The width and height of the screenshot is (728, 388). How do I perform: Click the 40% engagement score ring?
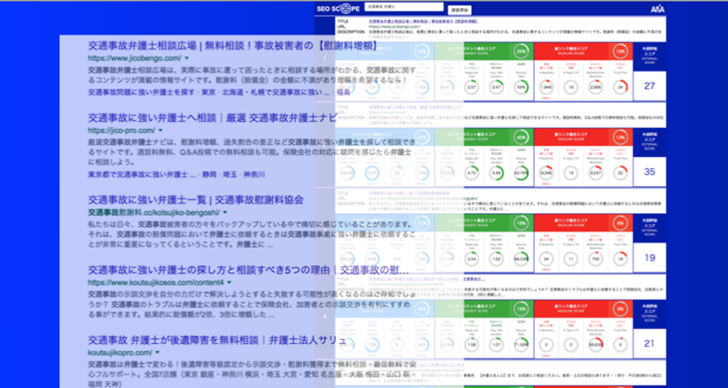pos(521,137)
